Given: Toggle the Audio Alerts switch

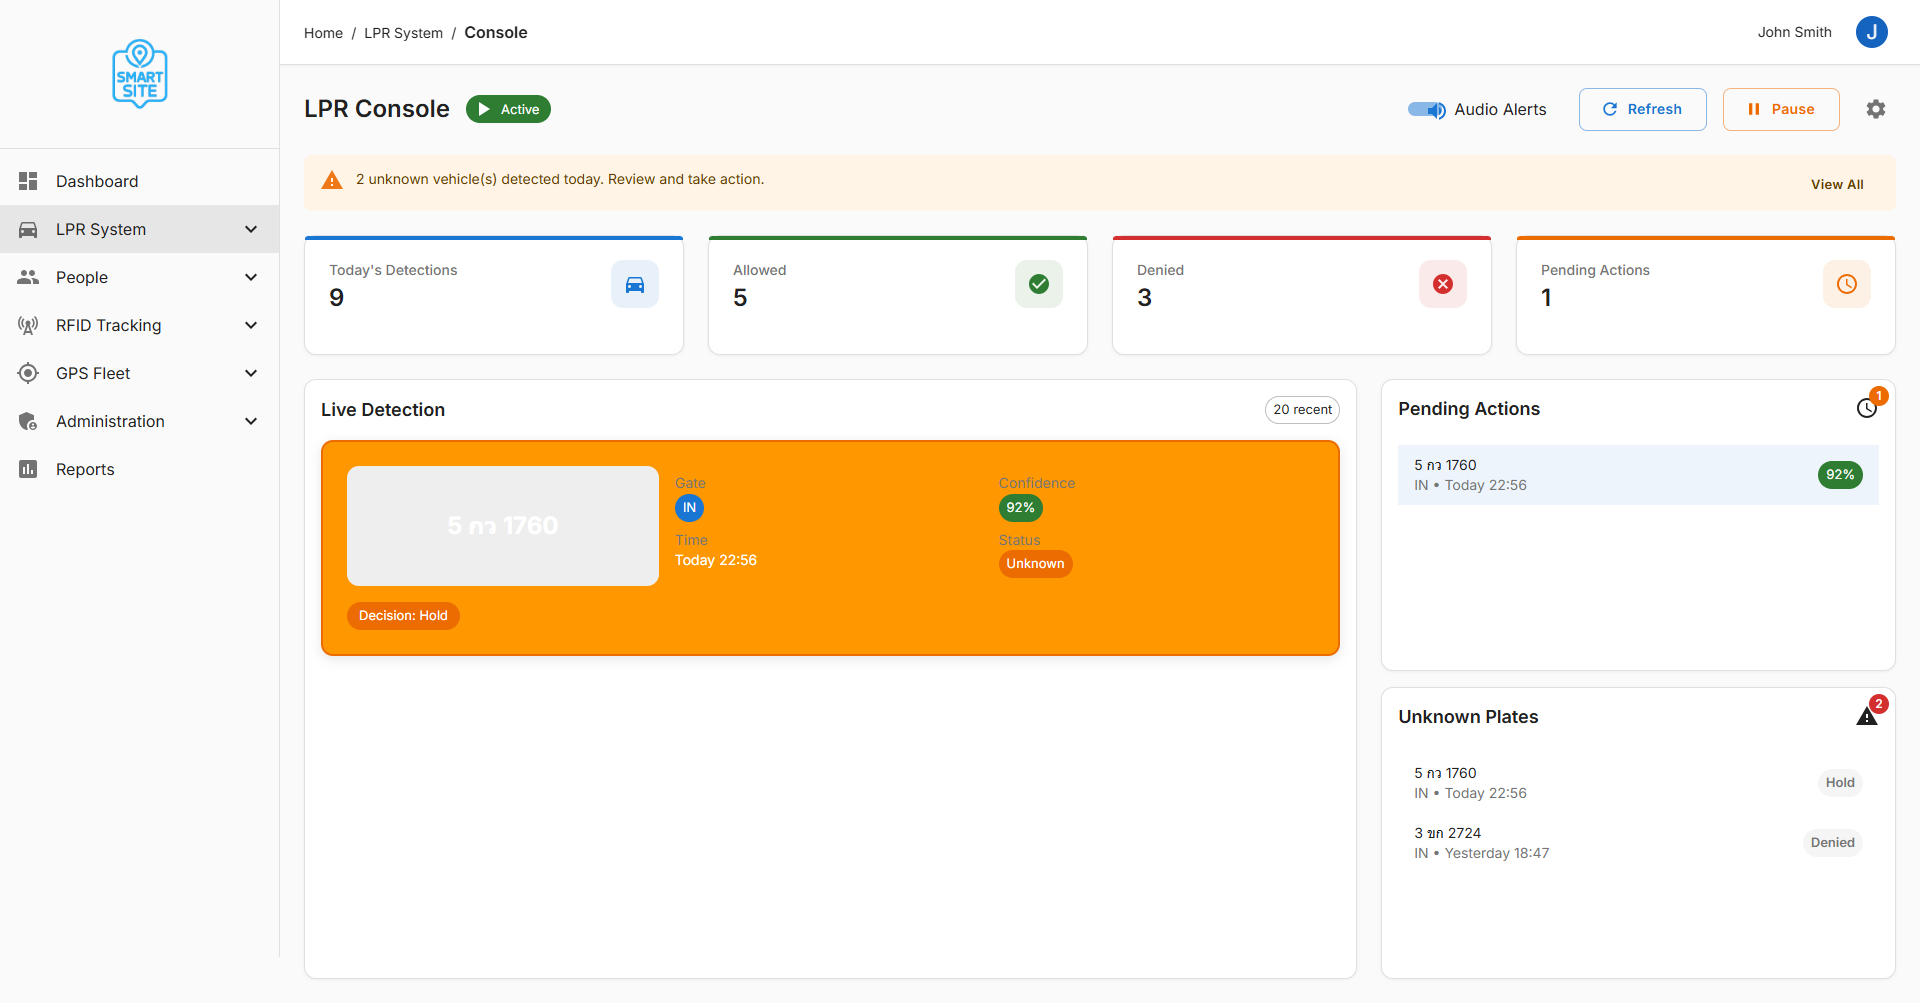Looking at the screenshot, I should pyautogui.click(x=1426, y=110).
